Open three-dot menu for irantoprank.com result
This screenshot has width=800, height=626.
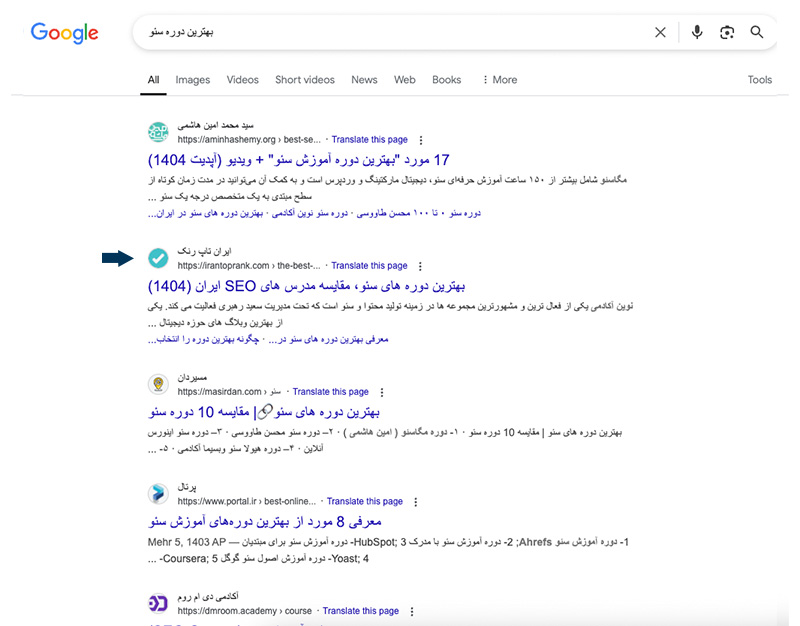[x=420, y=266]
